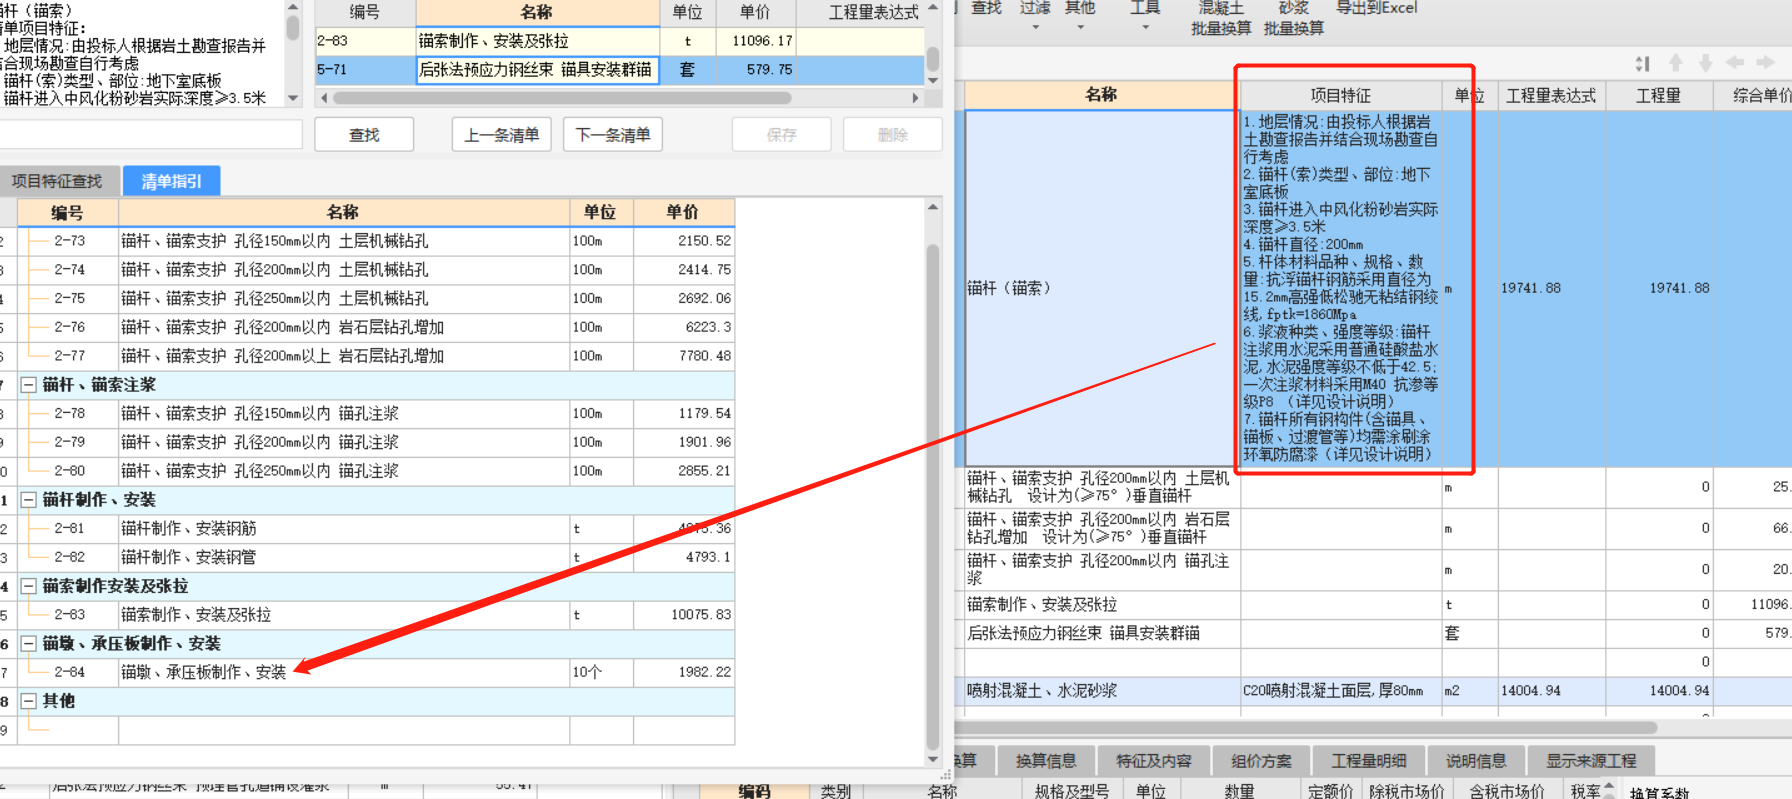The image size is (1792, 799).
Task: Click the top horizontal scrollbar thumb
Action: click(562, 98)
